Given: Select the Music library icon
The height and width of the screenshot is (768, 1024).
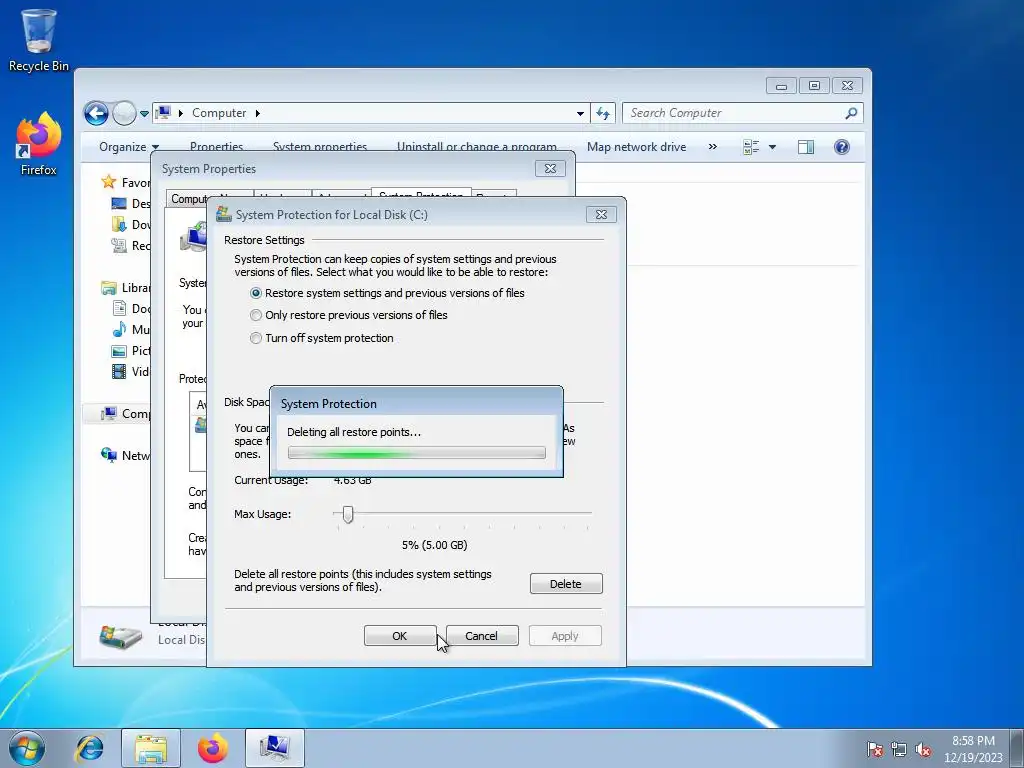Looking at the screenshot, I should [x=119, y=329].
